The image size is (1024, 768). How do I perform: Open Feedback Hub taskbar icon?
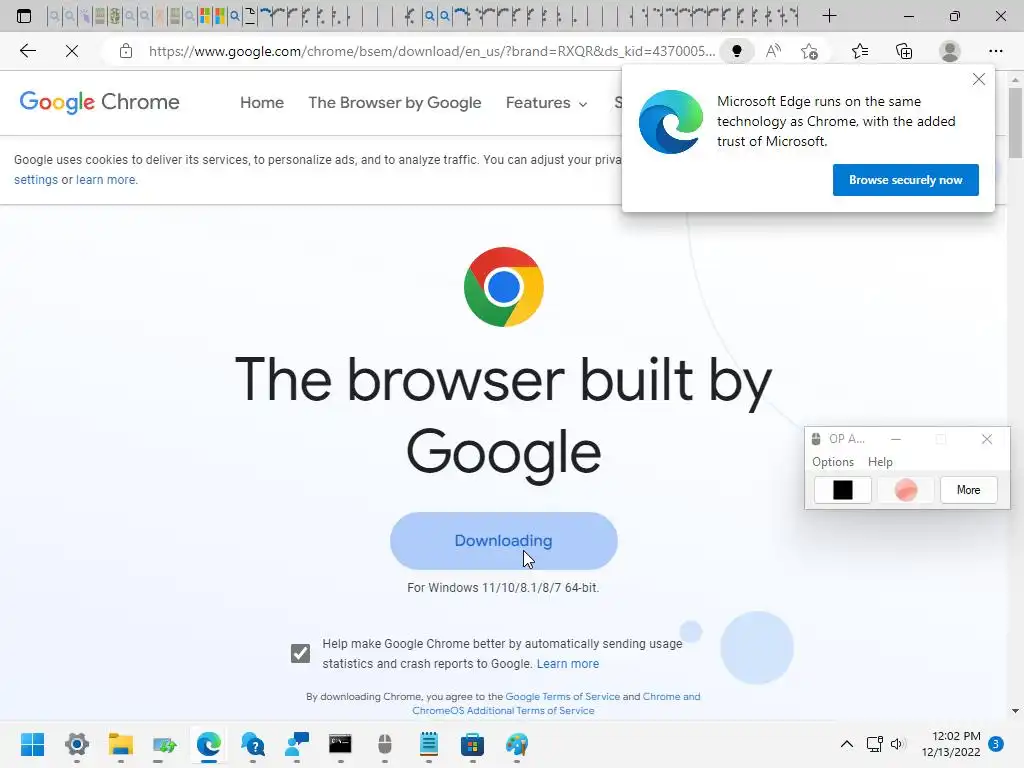[x=296, y=744]
